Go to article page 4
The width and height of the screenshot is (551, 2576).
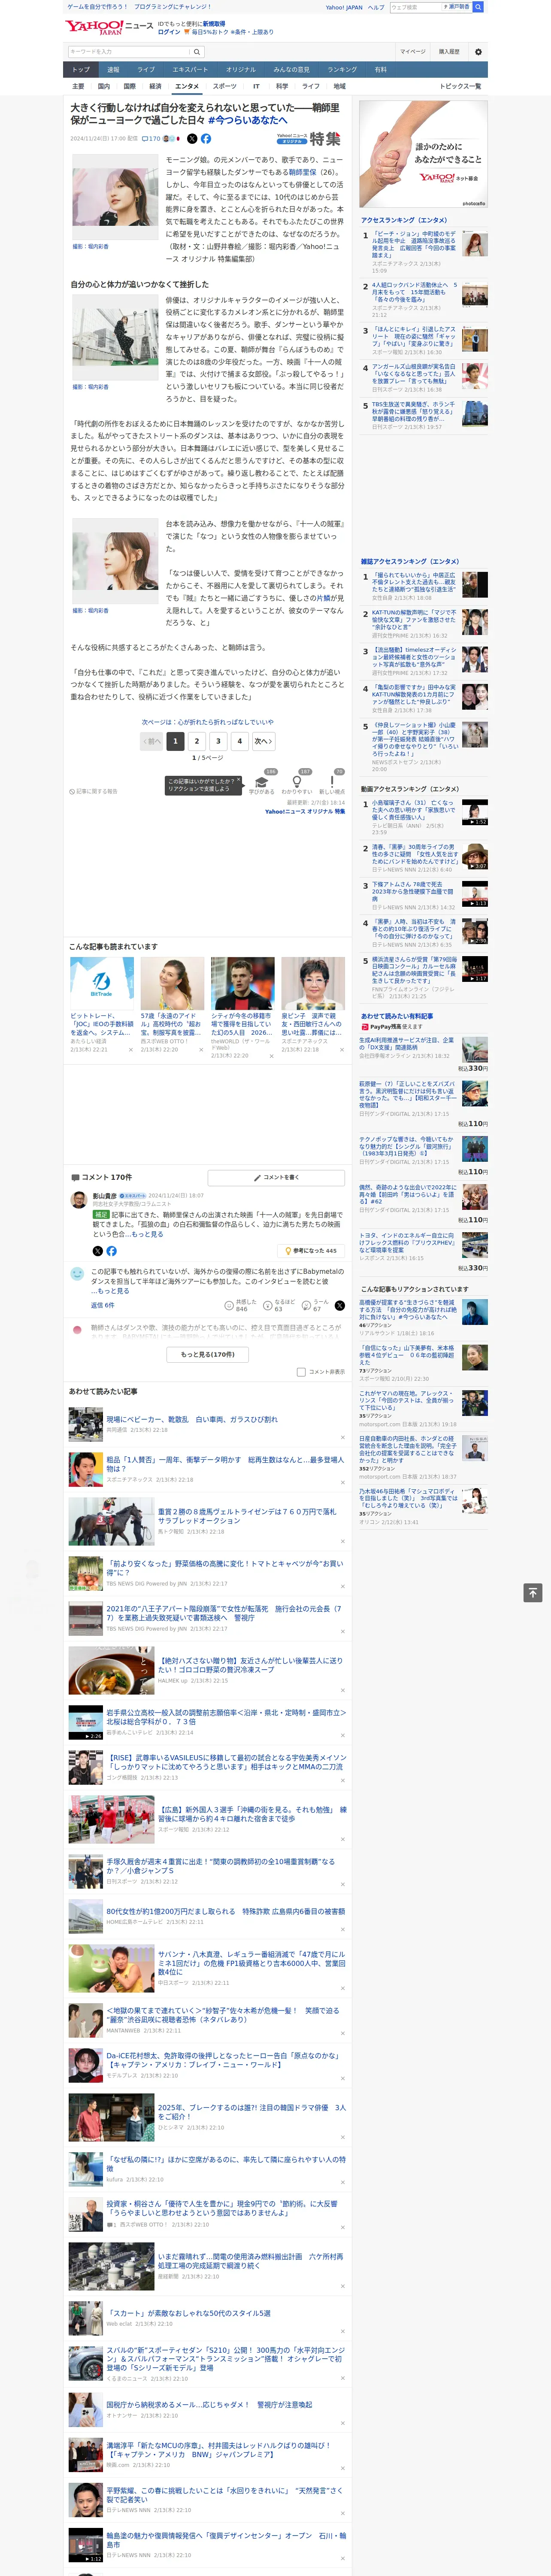tap(239, 741)
